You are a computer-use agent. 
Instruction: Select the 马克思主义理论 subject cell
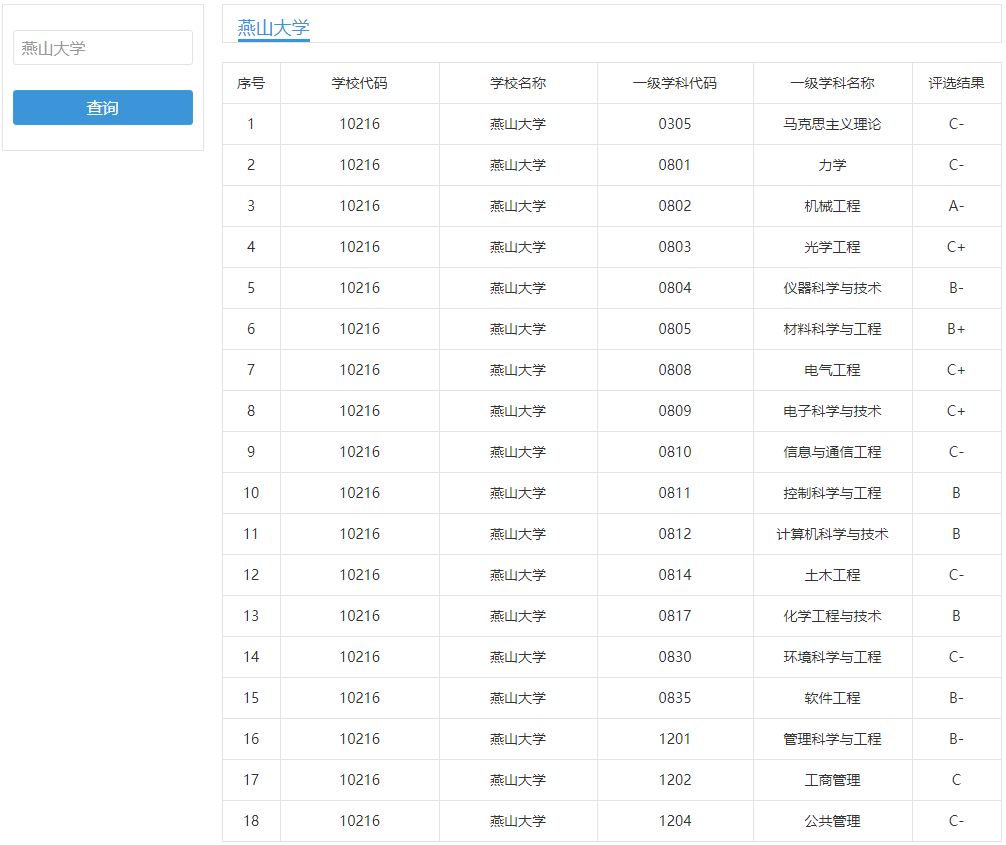(x=832, y=124)
